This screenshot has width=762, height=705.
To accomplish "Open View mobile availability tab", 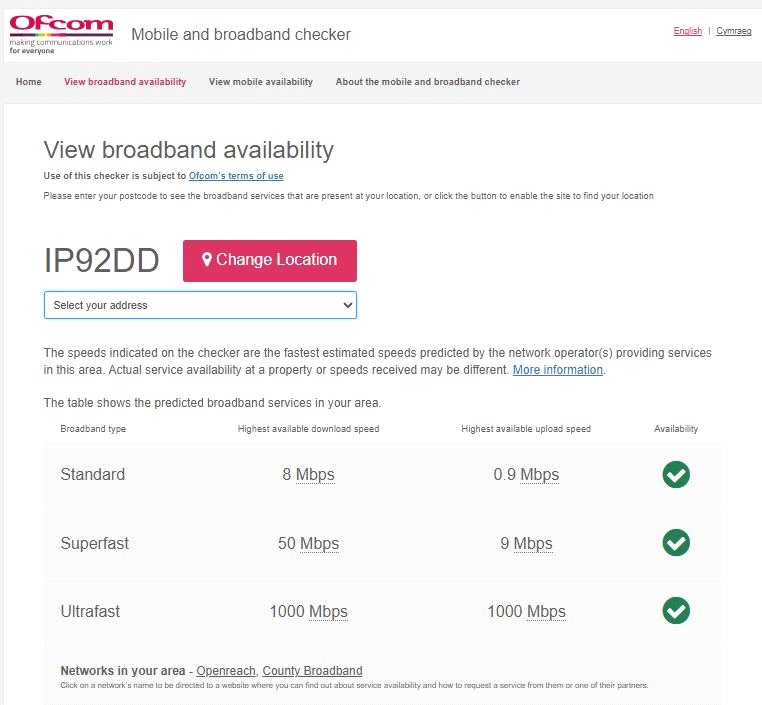I will click(260, 82).
